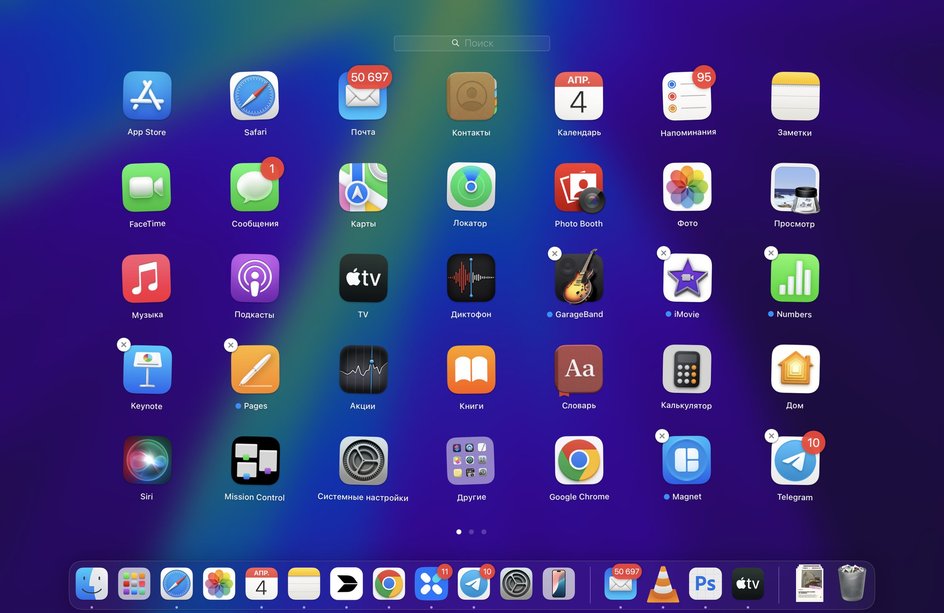Click the Launchpad icon in the Dock
This screenshot has height=613, width=944.
point(134,583)
